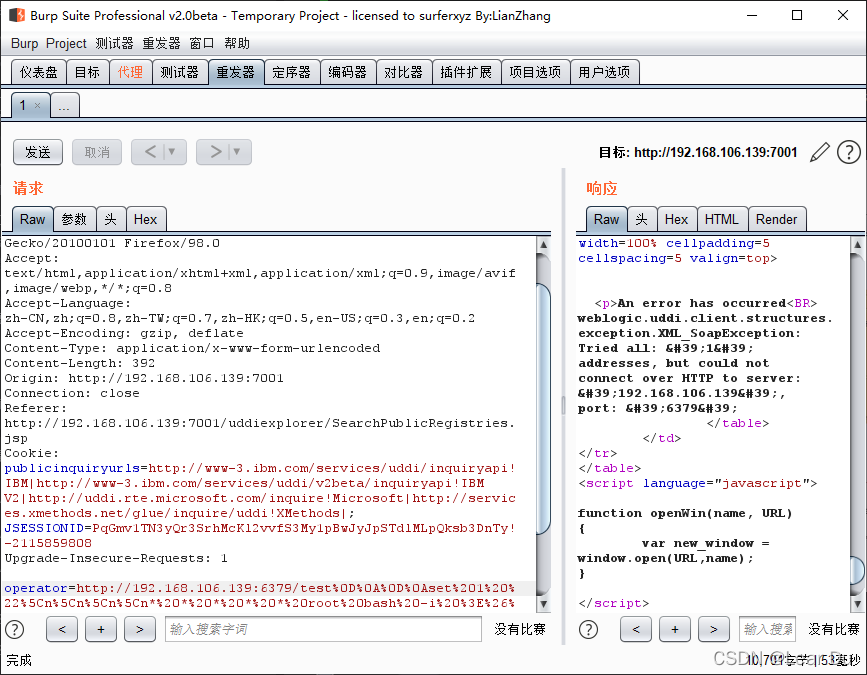Select the request 头 headers tab
Screen dimensions: 867x675
(x=111, y=219)
